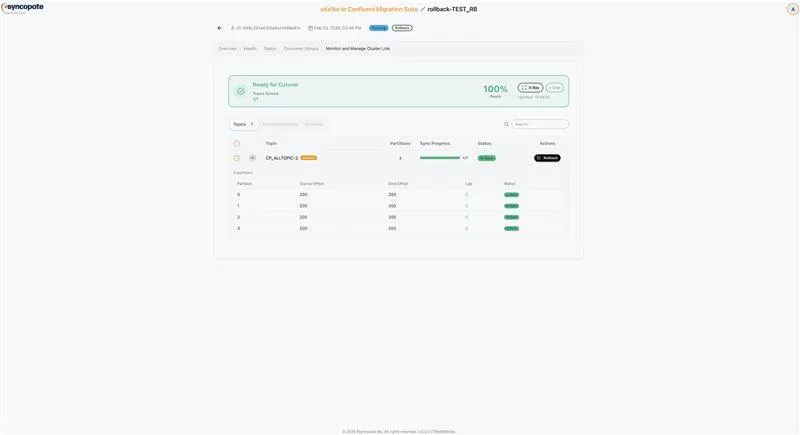Click the back arrow icon
Image resolution: width=800 pixels, height=435 pixels.
point(220,28)
